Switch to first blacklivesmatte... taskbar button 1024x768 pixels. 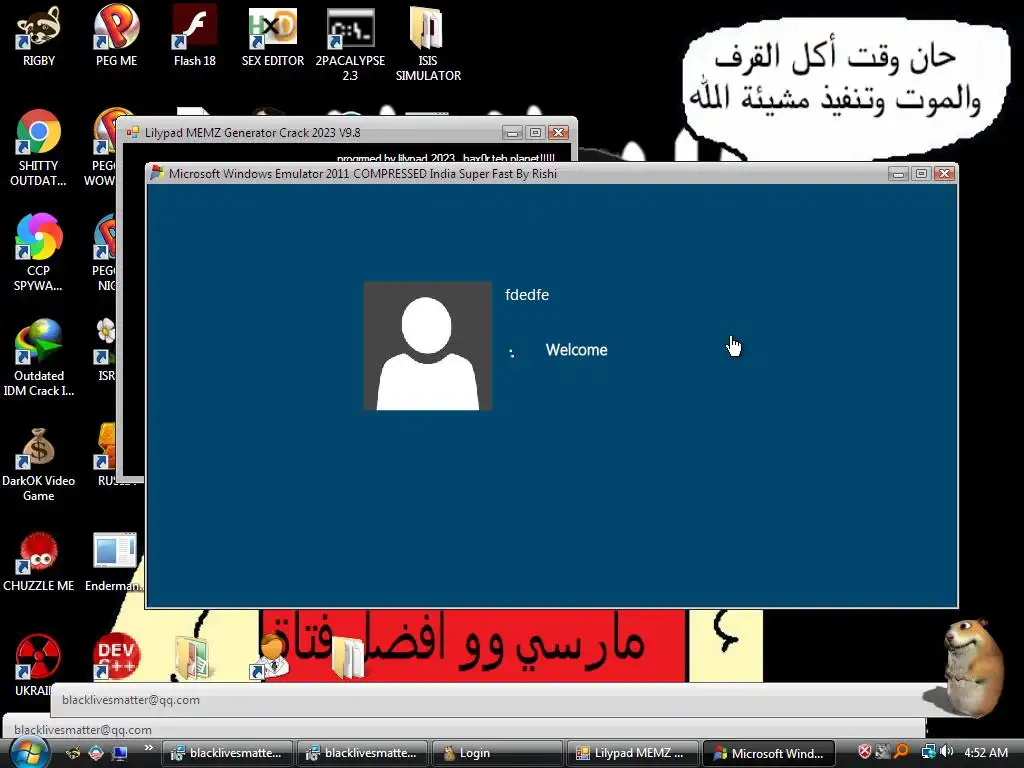228,753
